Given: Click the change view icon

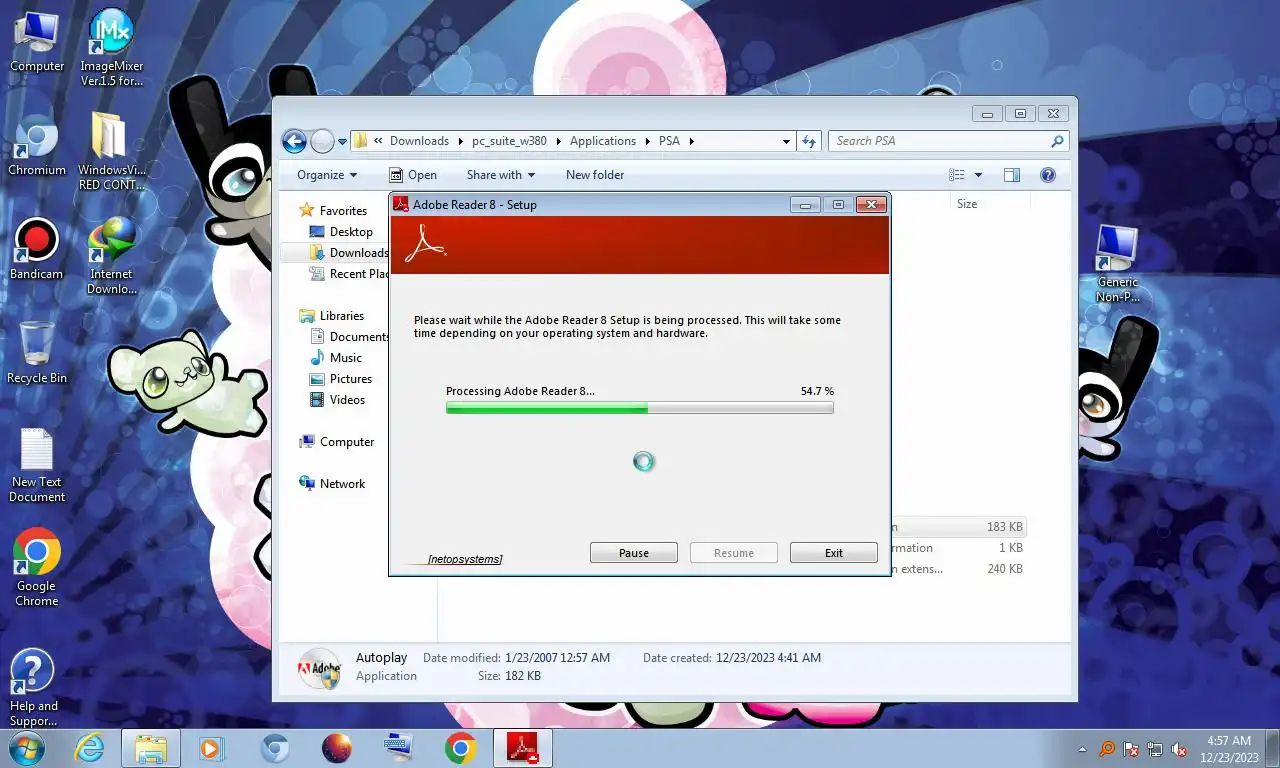Looking at the screenshot, I should coord(957,175).
